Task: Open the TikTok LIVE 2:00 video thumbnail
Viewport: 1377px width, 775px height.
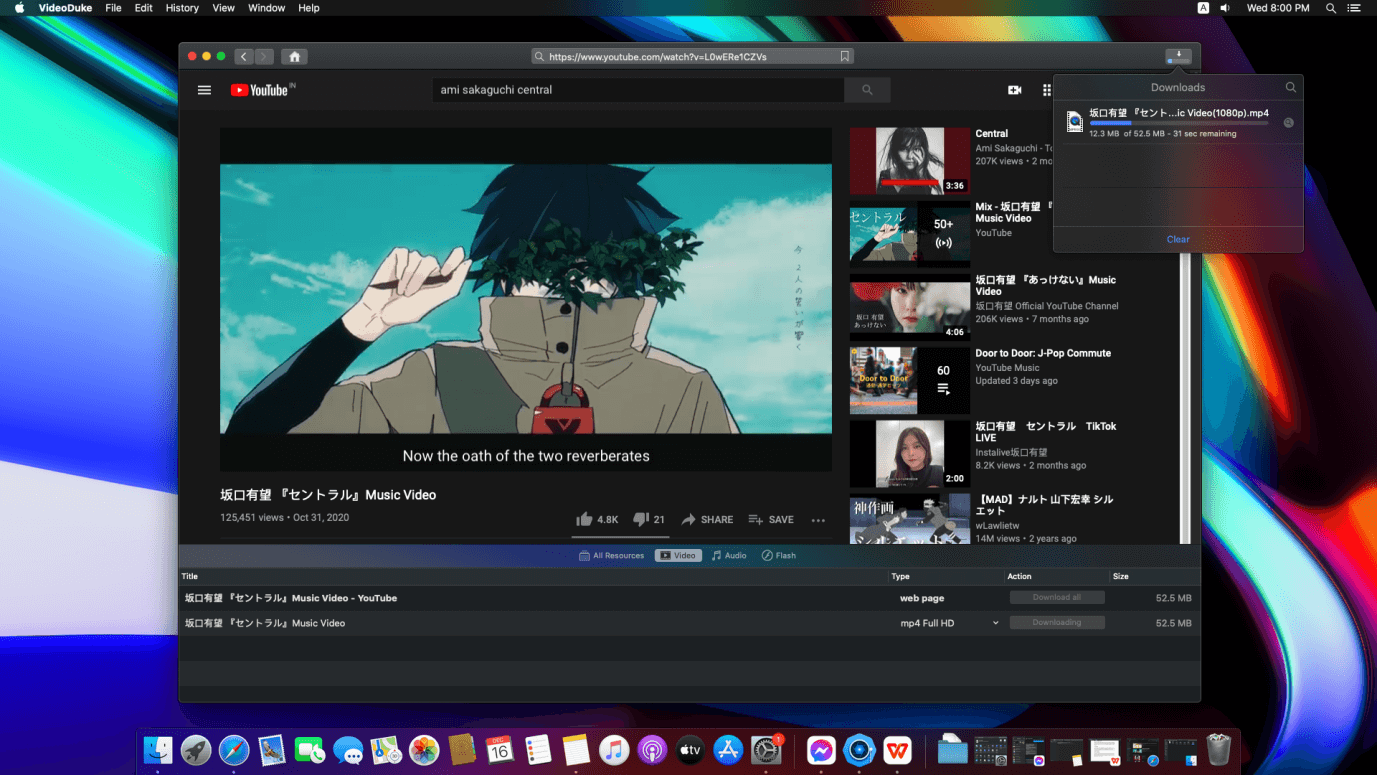Action: [910, 453]
